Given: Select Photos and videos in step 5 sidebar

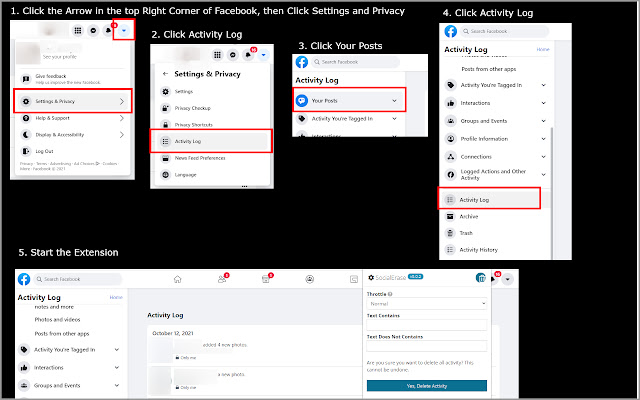Looking at the screenshot, I should [x=57, y=320].
